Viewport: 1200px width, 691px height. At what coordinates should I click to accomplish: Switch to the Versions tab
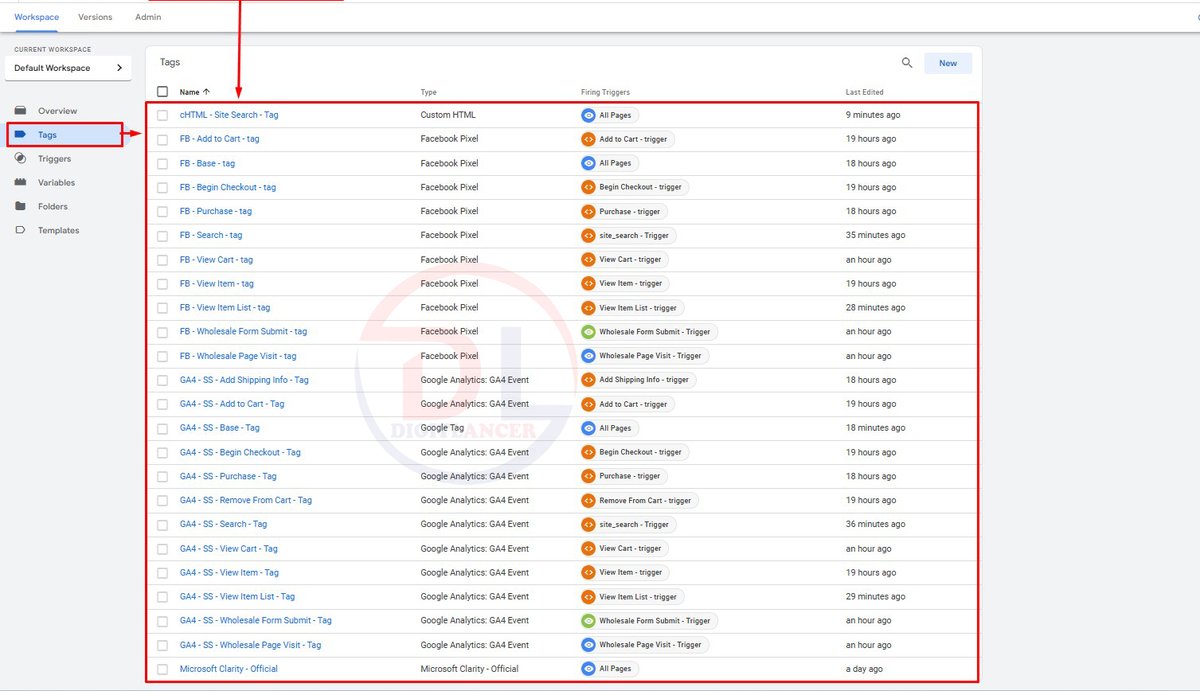95,17
